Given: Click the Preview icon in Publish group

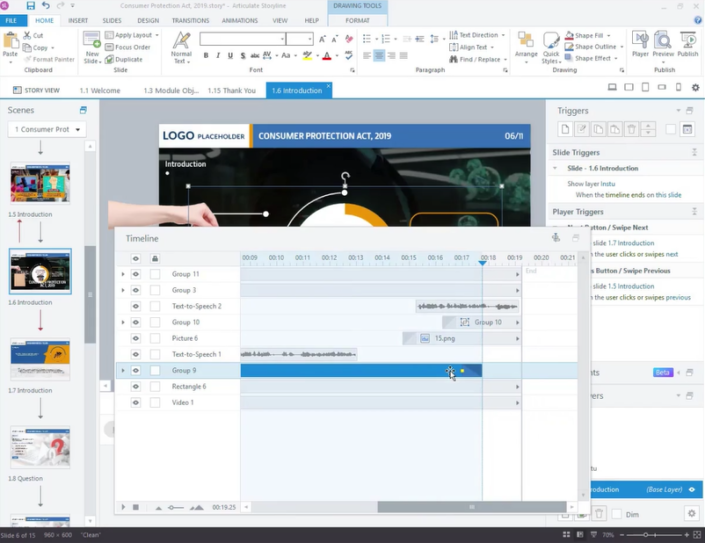Looking at the screenshot, I should [x=664, y=43].
